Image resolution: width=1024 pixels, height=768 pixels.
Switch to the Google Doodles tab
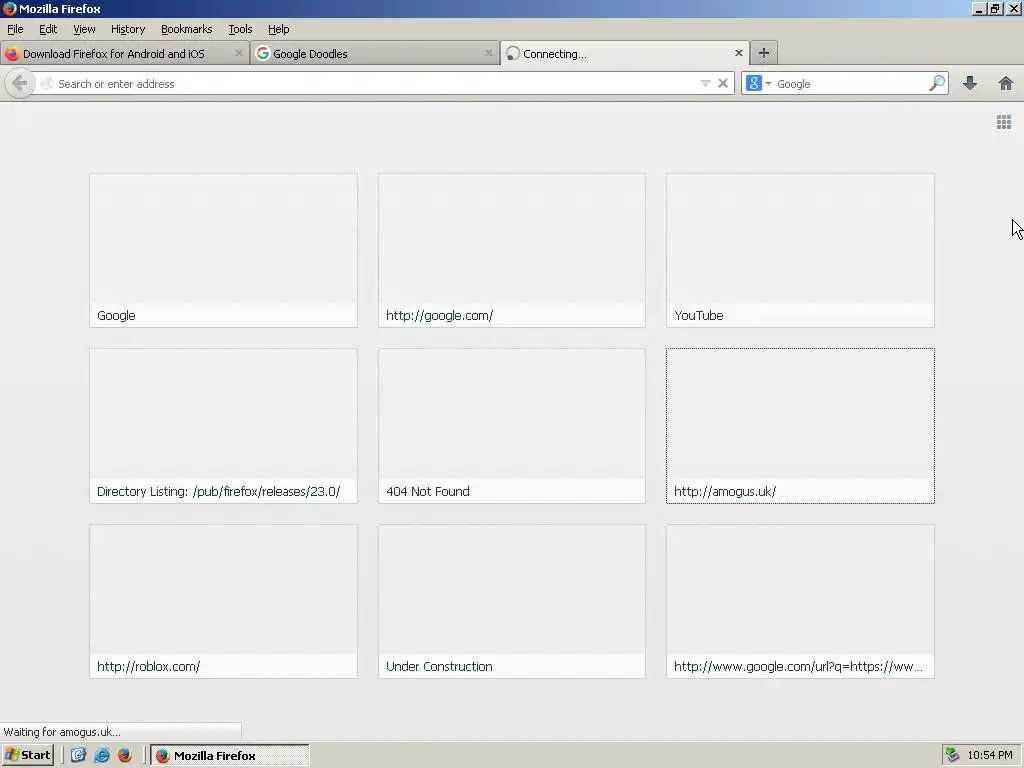tap(375, 54)
